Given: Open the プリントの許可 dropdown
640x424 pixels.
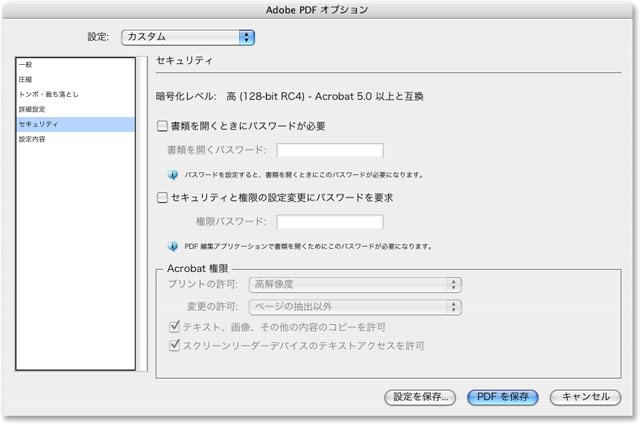Looking at the screenshot, I should (x=354, y=285).
